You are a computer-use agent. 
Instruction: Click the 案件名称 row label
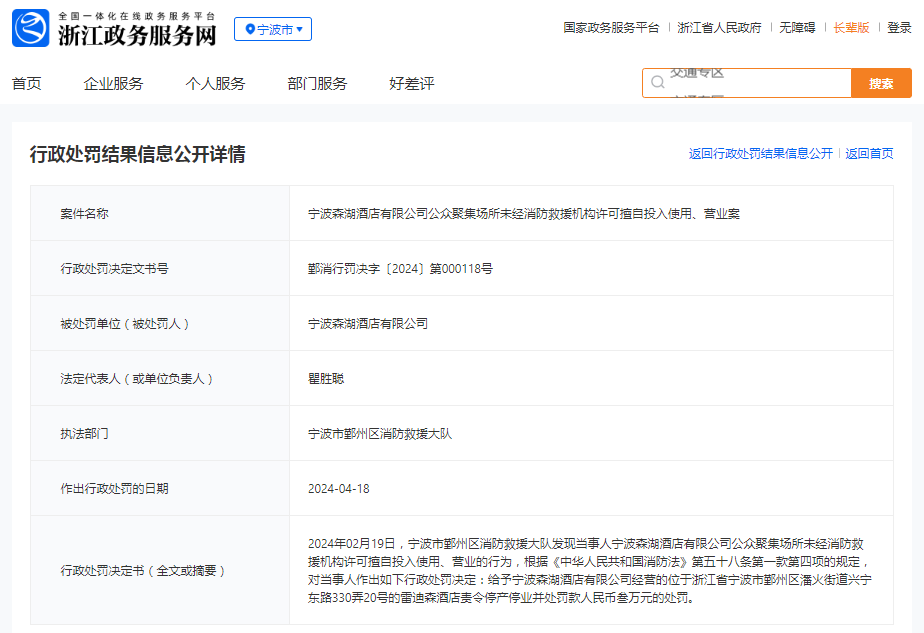(84, 214)
